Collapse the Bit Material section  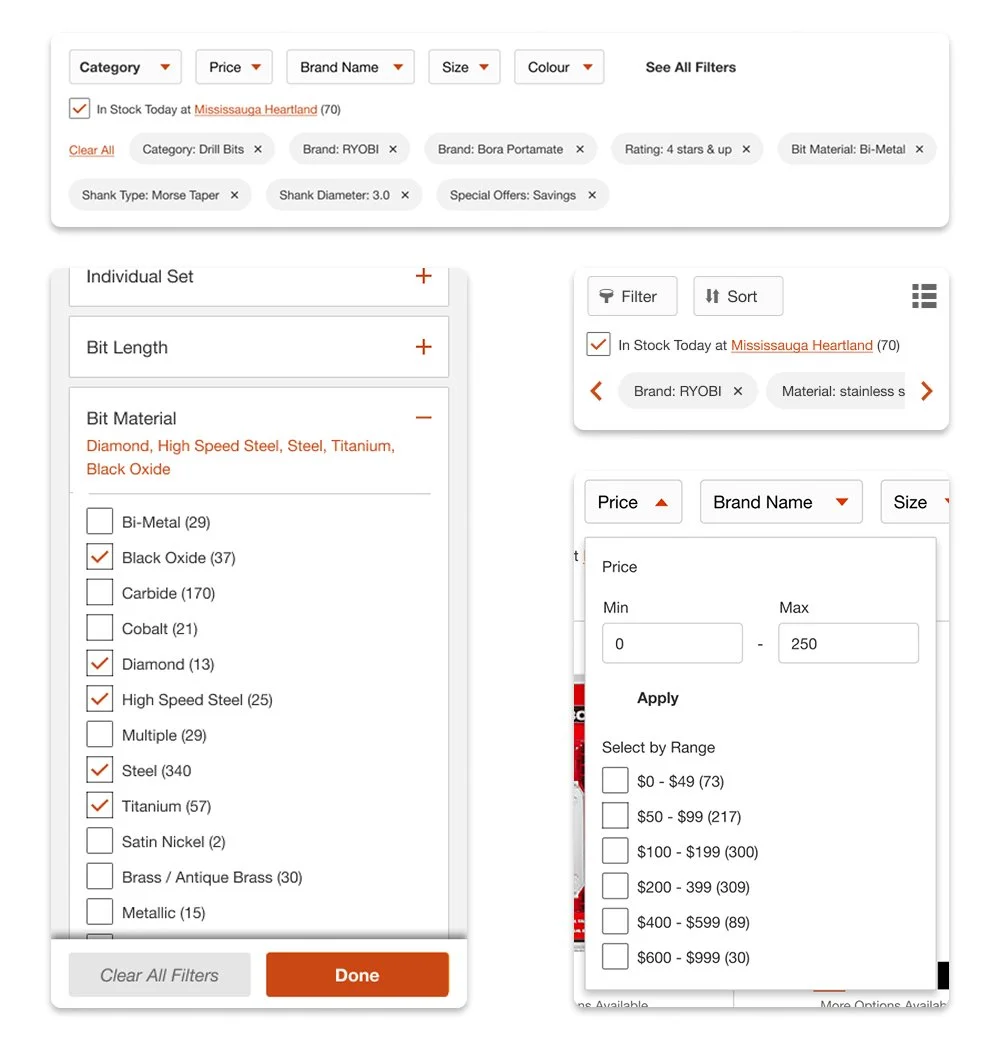(423, 418)
